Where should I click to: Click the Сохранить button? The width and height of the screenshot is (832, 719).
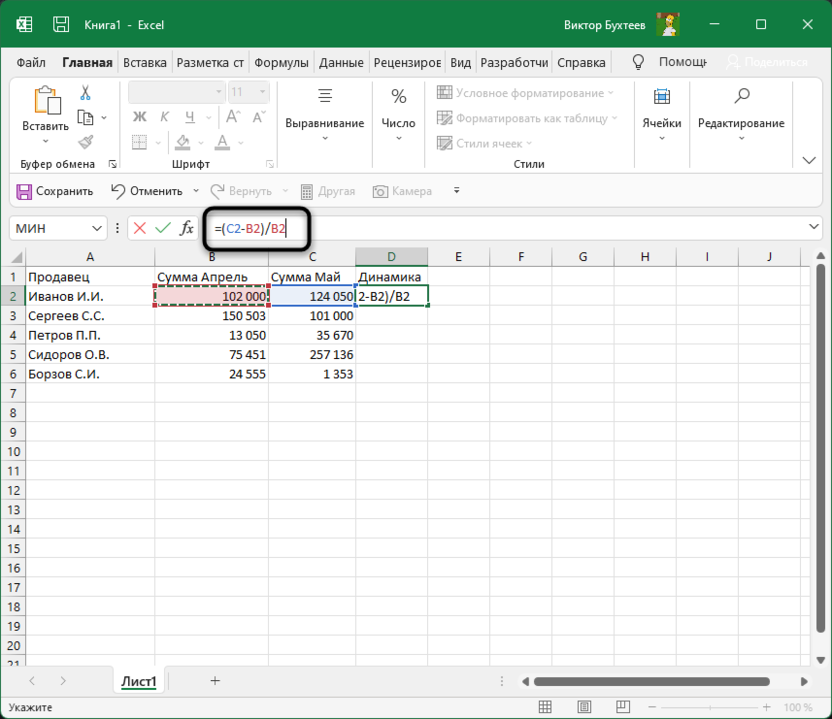55,191
